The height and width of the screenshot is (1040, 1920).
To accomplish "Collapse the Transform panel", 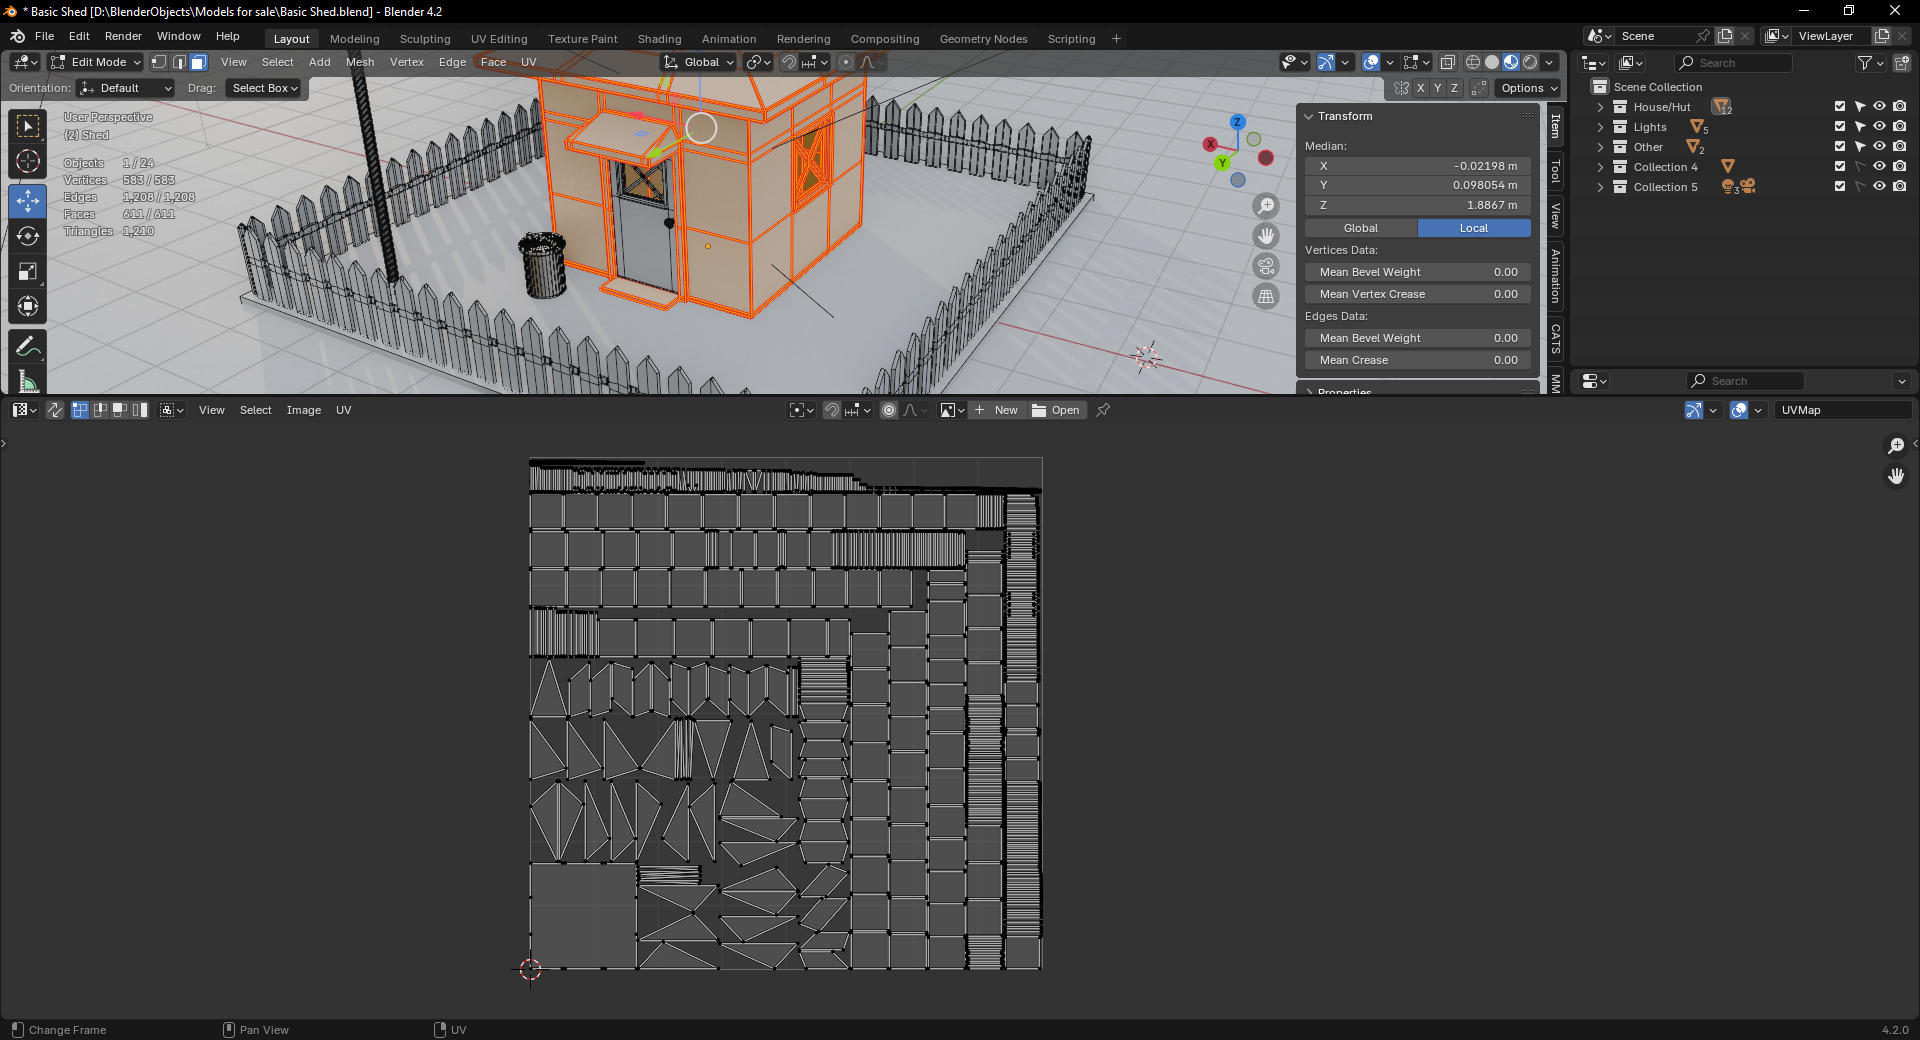I will (1308, 116).
